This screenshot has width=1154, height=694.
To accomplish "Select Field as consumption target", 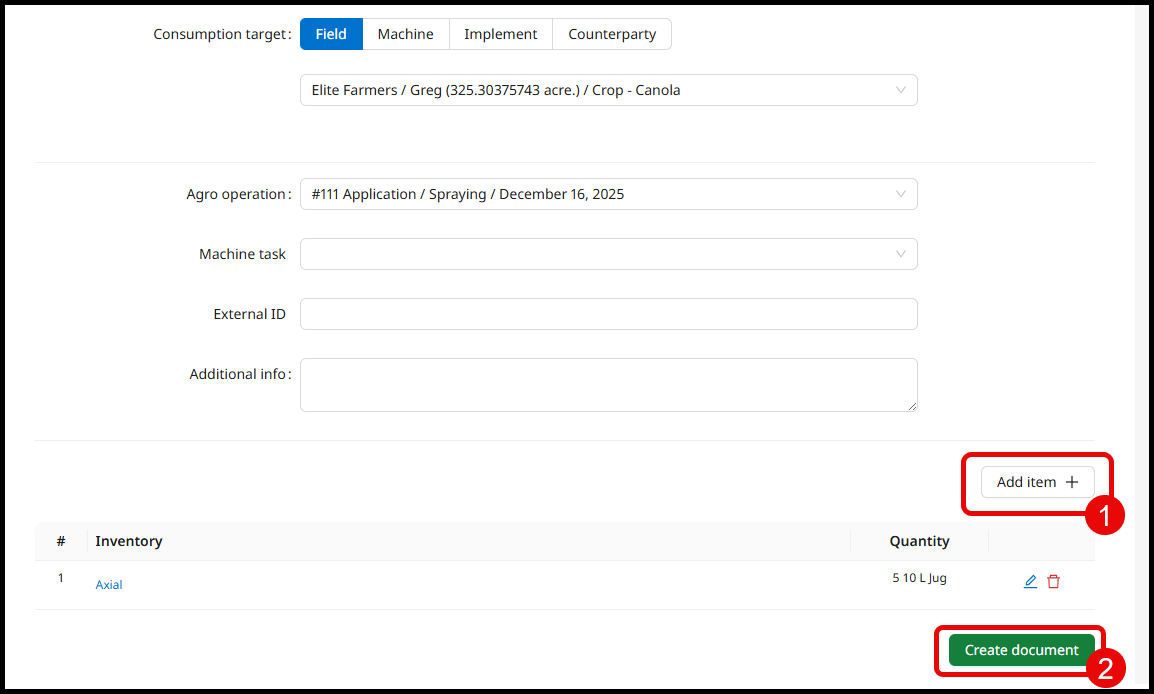I will tap(331, 34).
